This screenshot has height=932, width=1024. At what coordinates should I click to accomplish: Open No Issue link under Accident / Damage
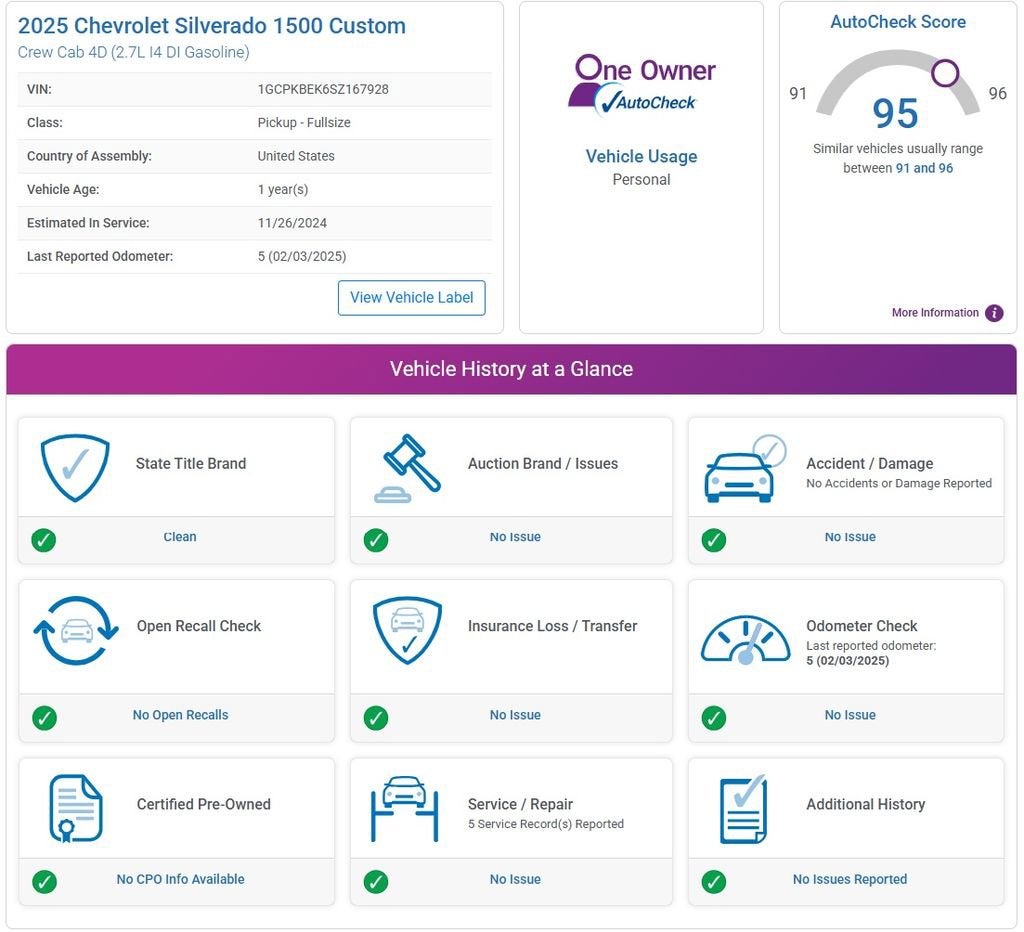click(850, 537)
